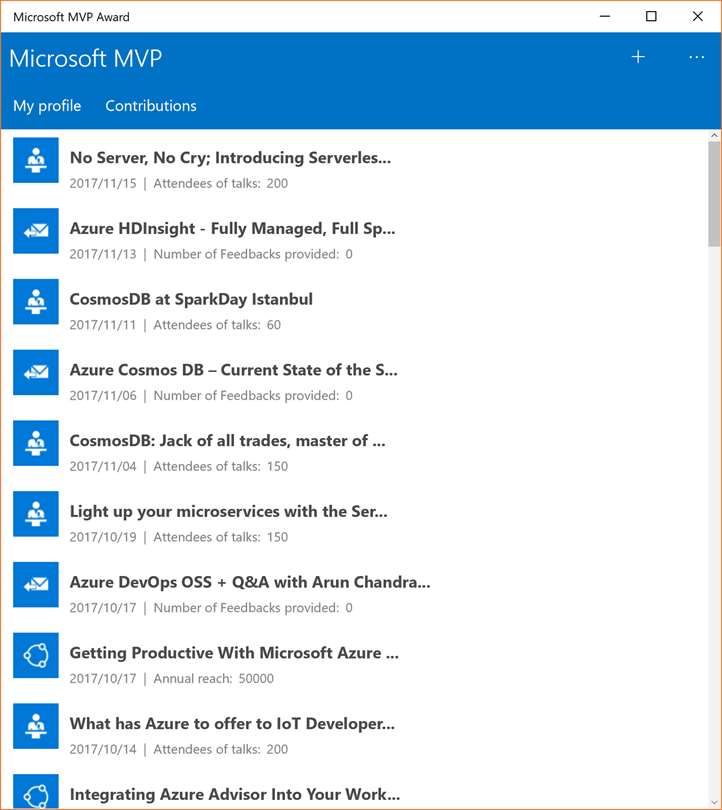Click the vertical scrollbar thumb
This screenshot has height=810, width=722.
714,194
